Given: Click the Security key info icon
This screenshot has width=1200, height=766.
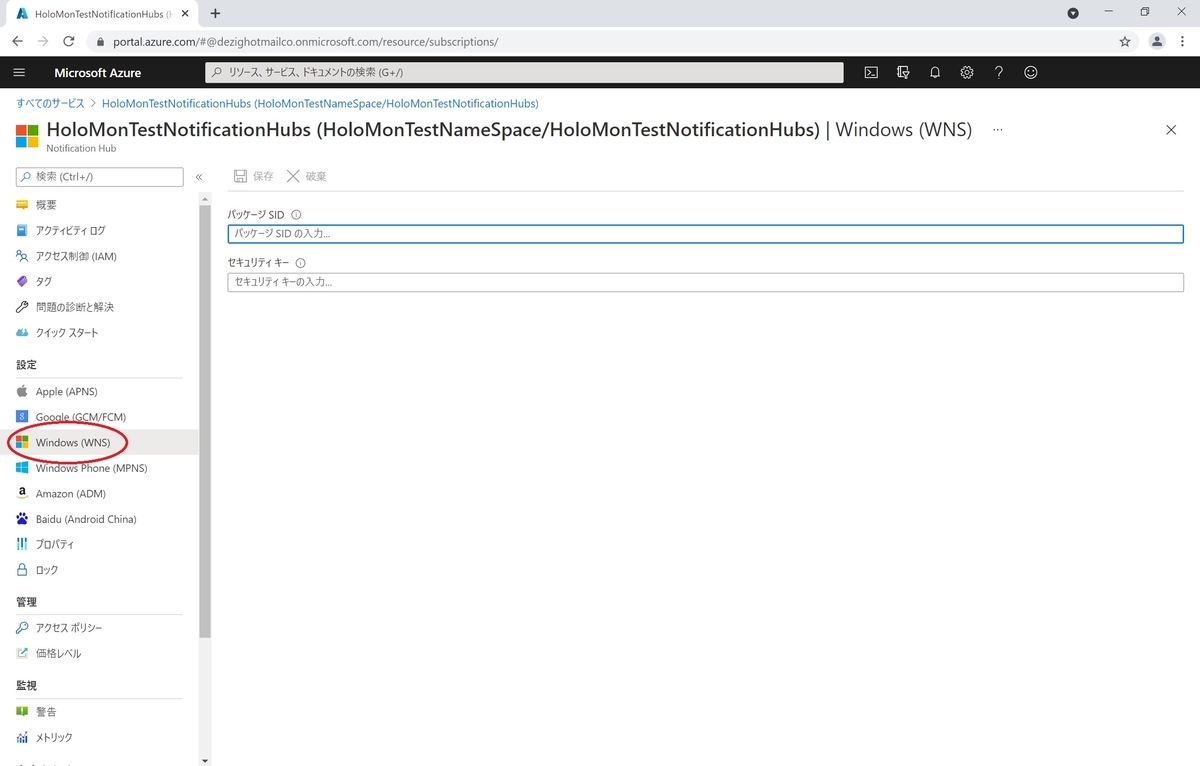Looking at the screenshot, I should pos(301,262).
